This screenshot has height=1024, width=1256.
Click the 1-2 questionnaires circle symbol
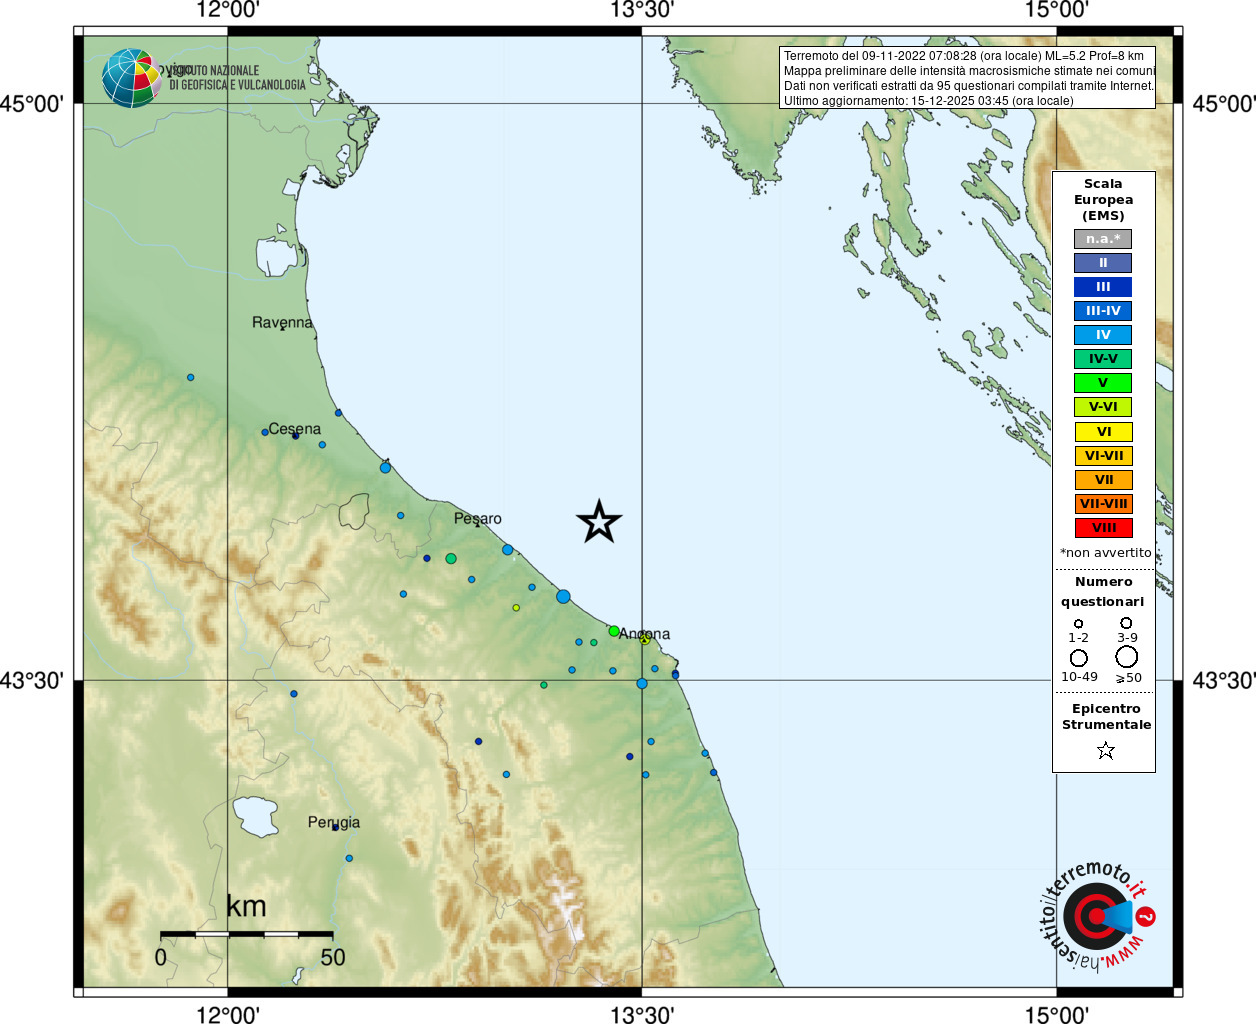[1078, 623]
